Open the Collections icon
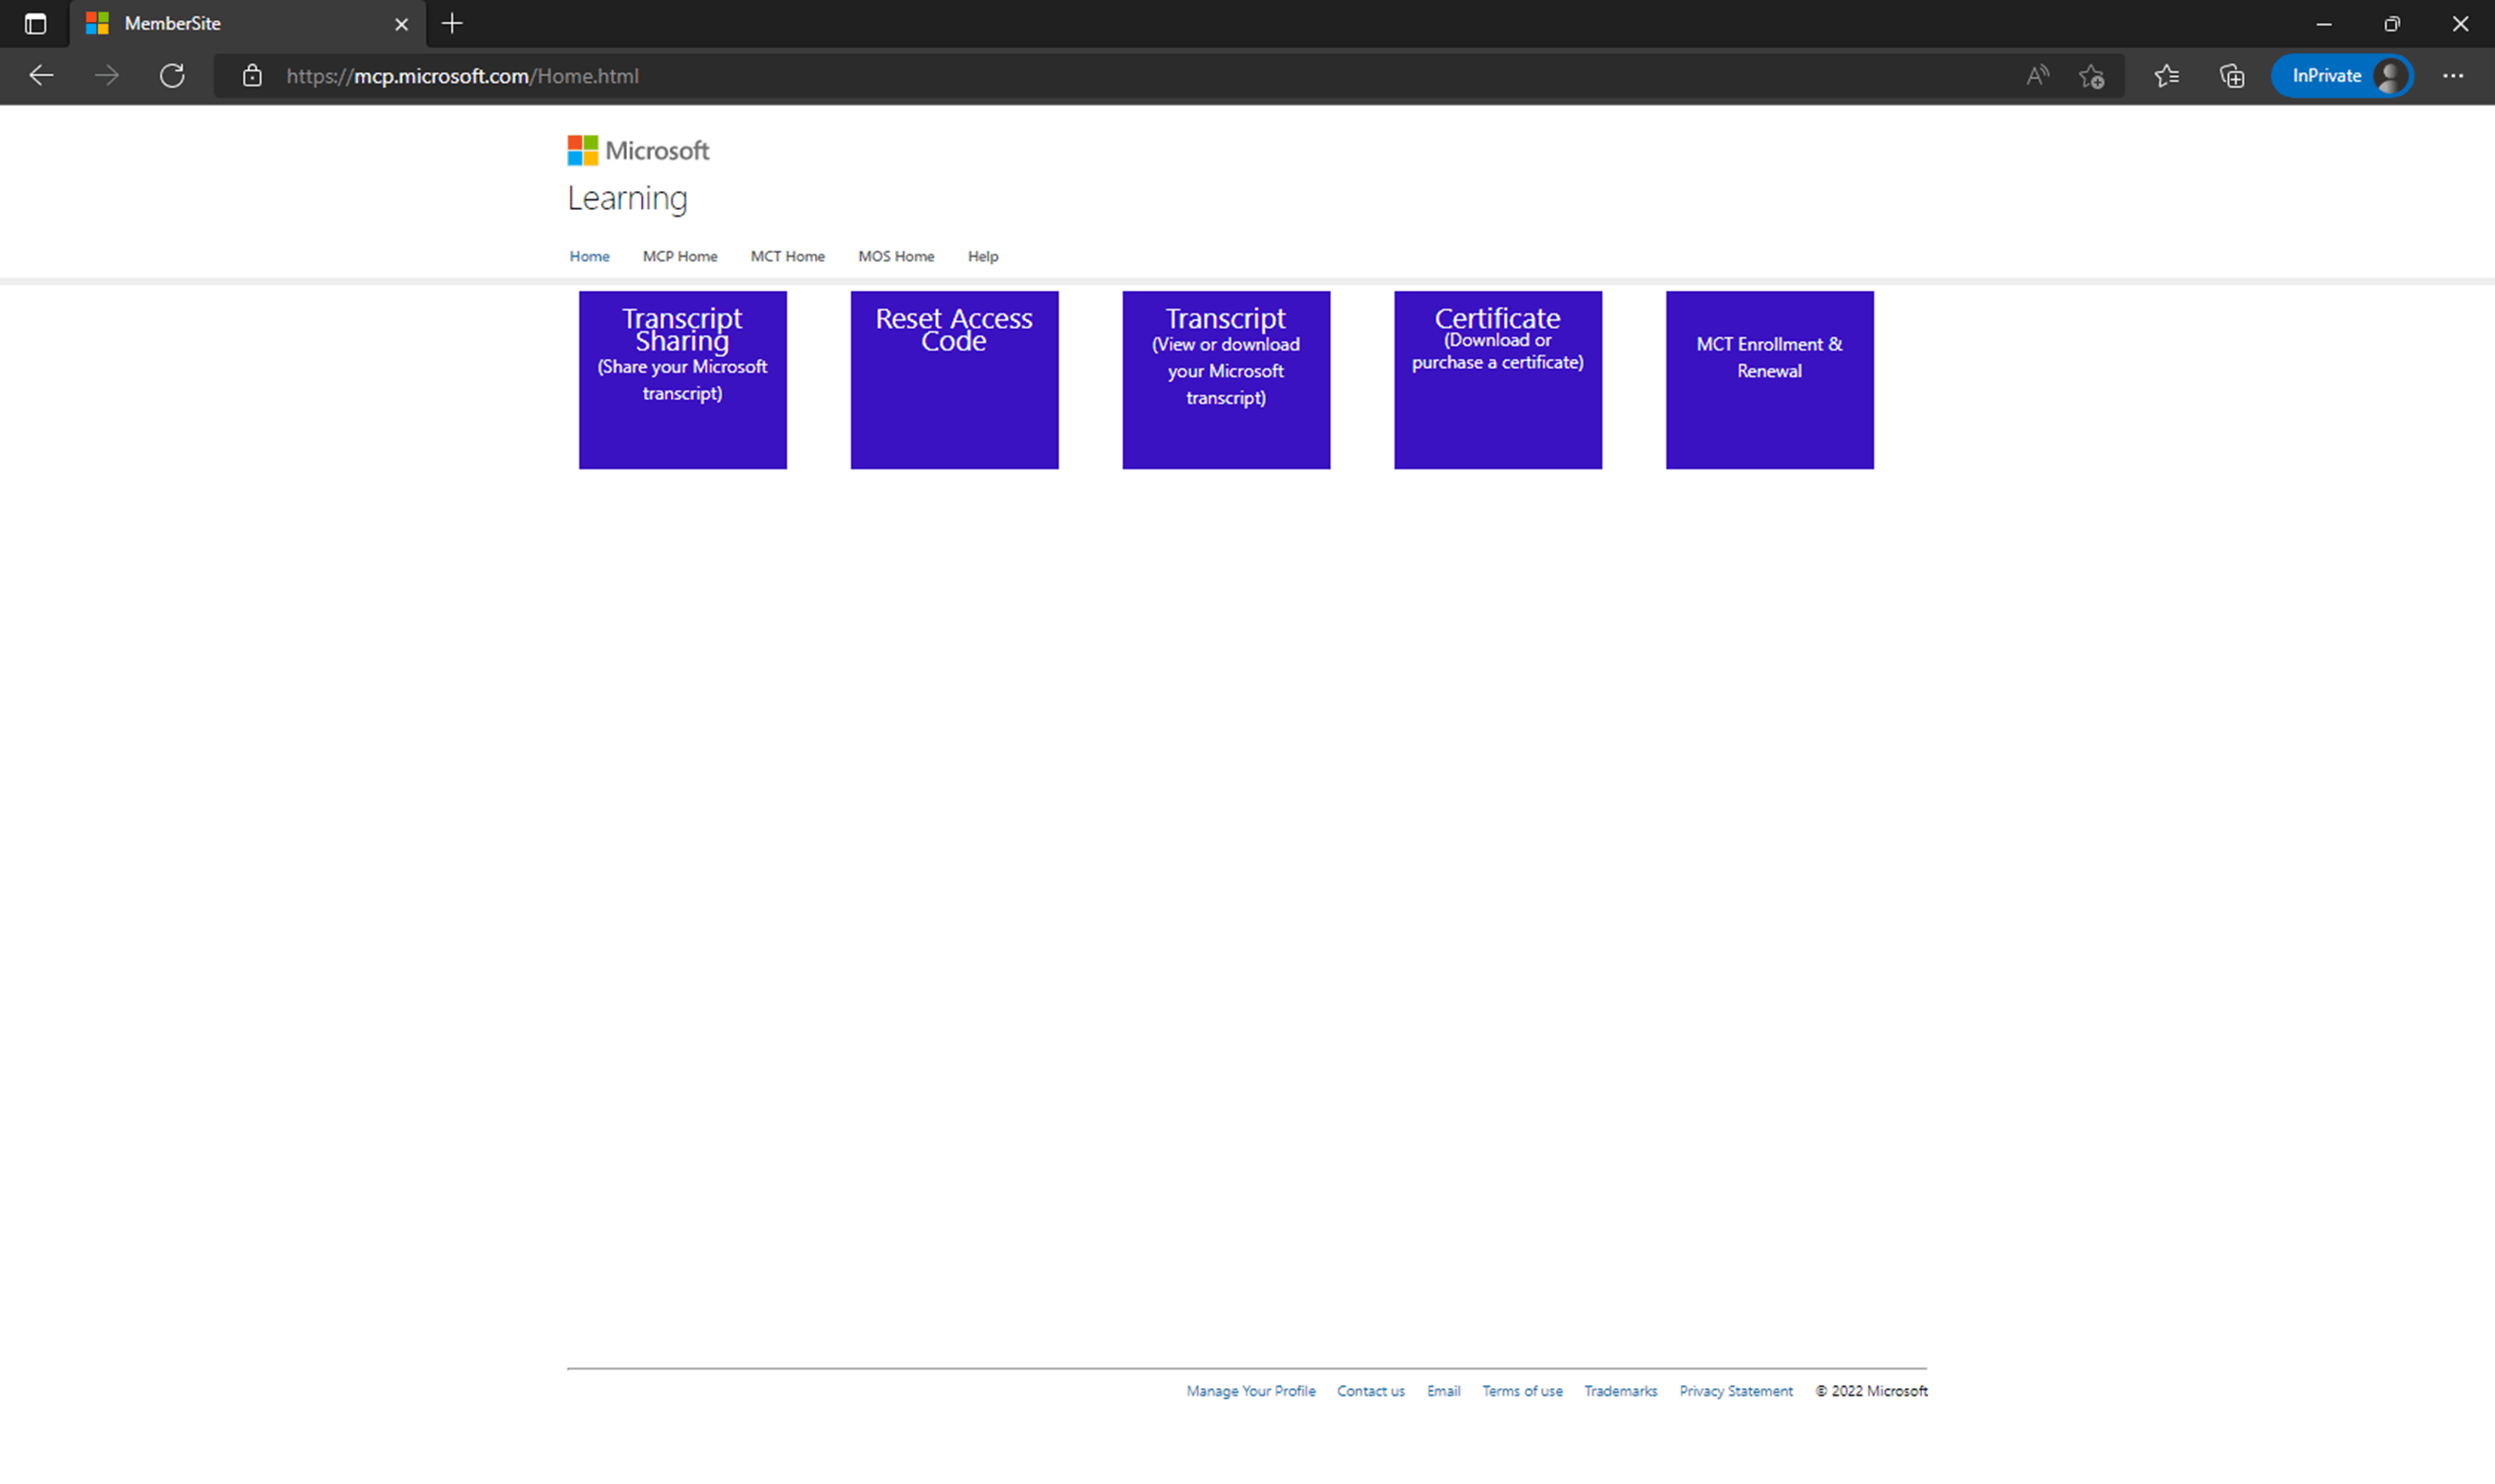 2231,76
